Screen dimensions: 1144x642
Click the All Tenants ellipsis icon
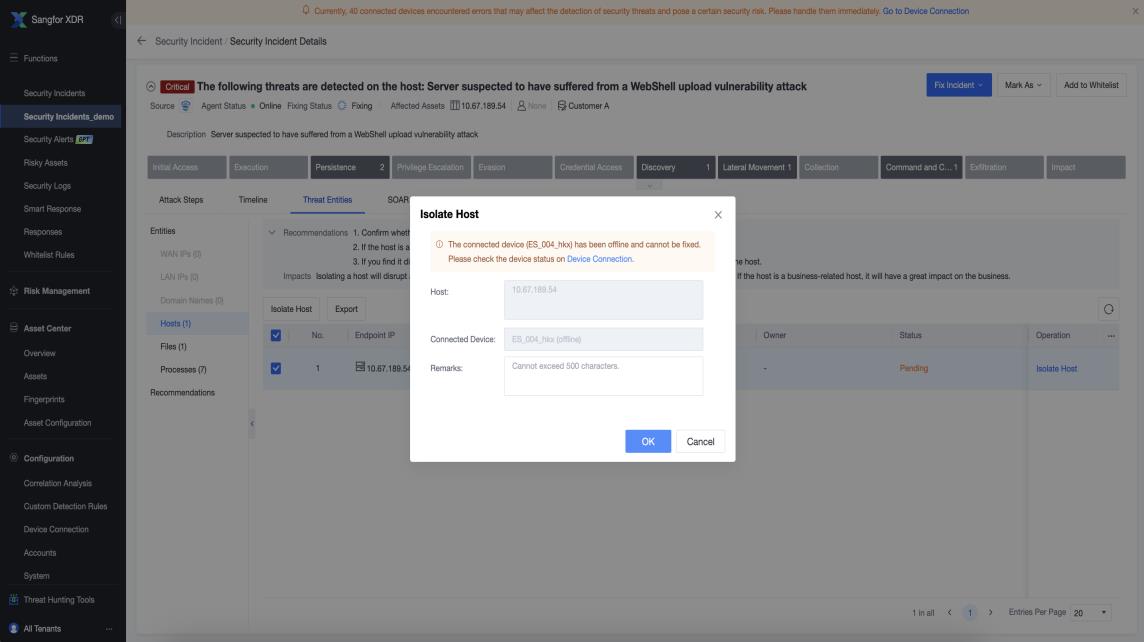pos(109,629)
